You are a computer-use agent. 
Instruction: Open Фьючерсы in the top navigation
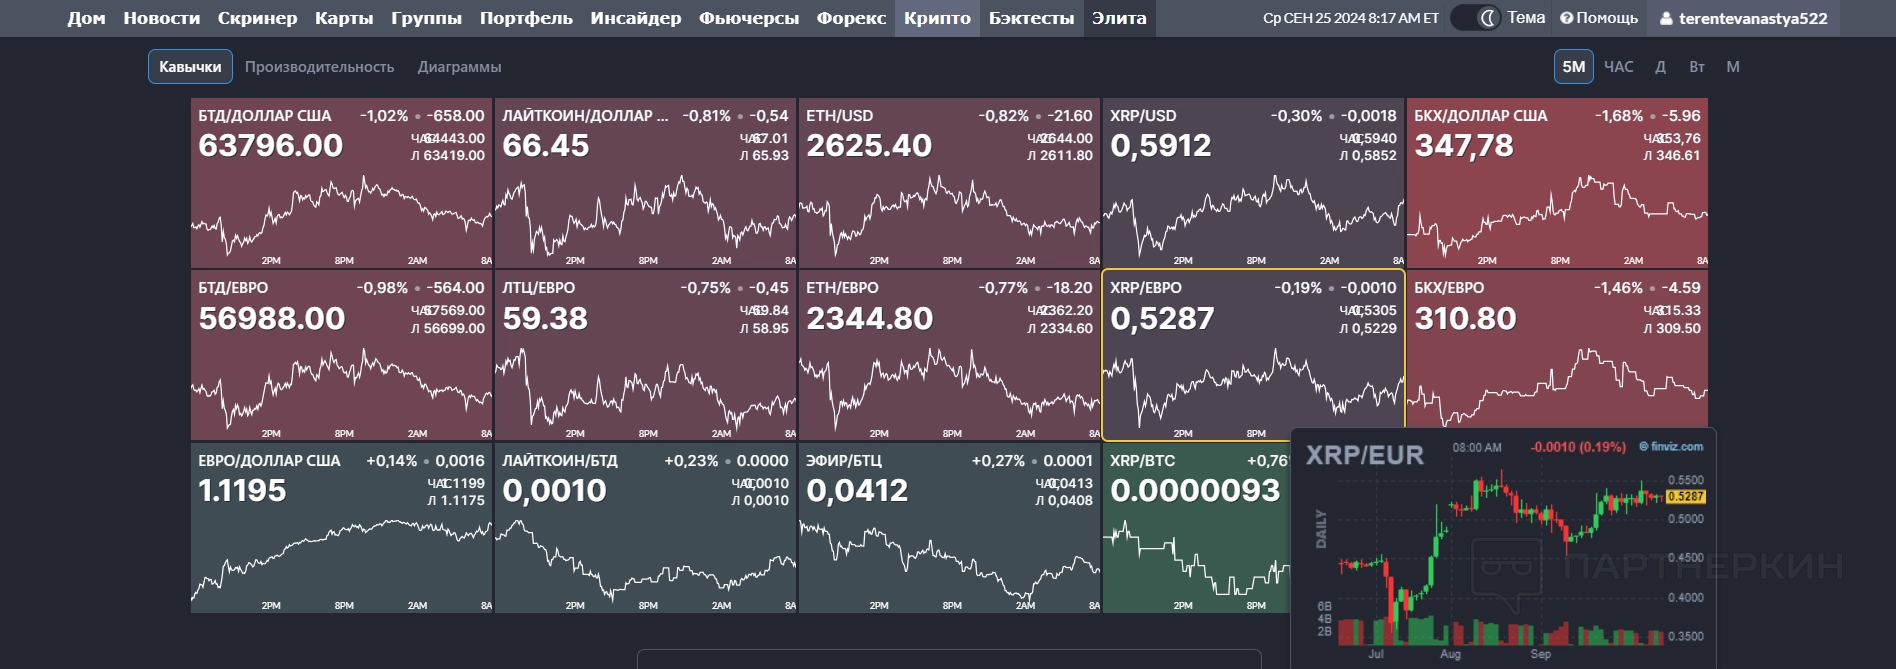pyautogui.click(x=749, y=18)
